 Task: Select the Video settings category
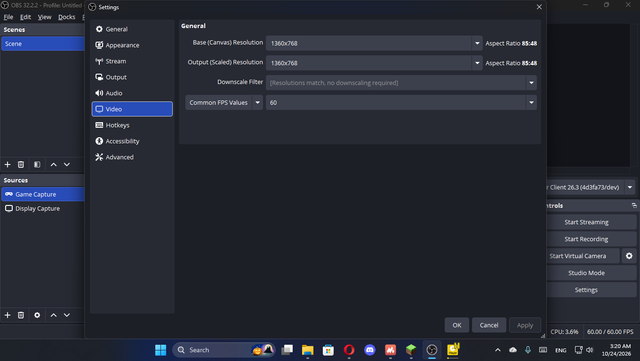132,109
